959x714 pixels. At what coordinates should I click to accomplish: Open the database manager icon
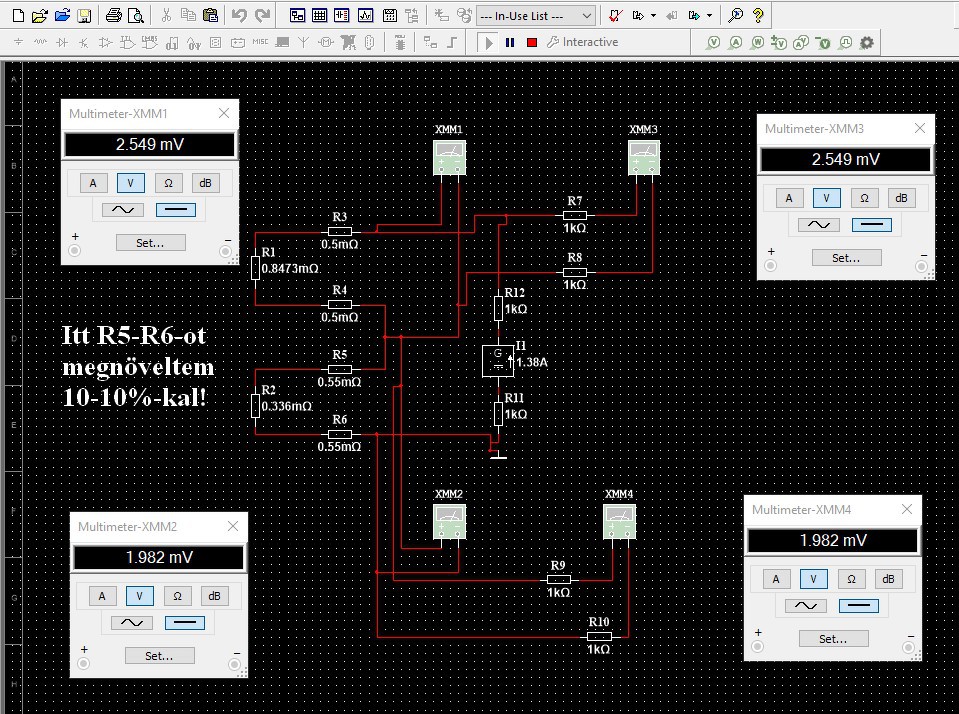click(x=464, y=16)
